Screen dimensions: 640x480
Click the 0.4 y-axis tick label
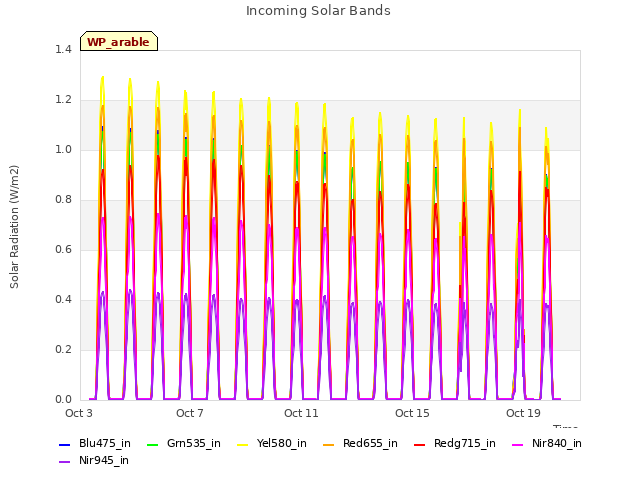63,300
